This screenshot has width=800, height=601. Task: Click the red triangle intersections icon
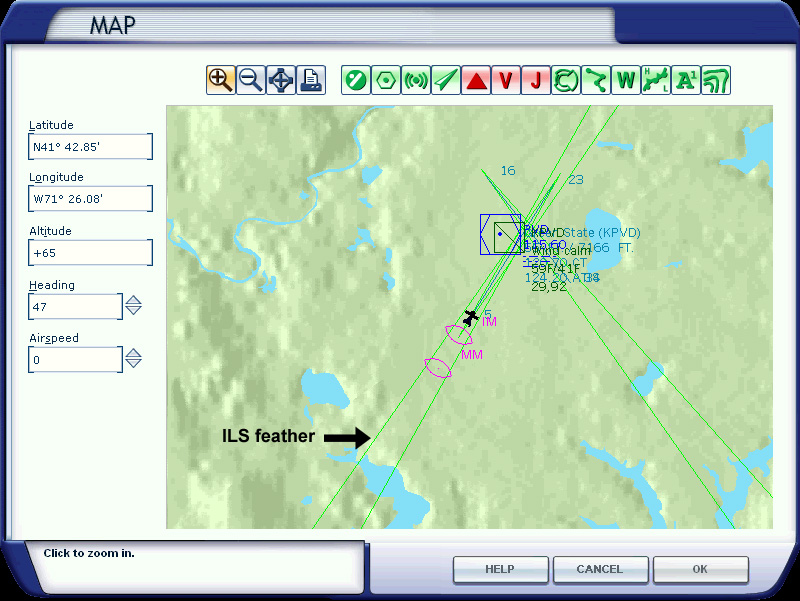pos(475,80)
